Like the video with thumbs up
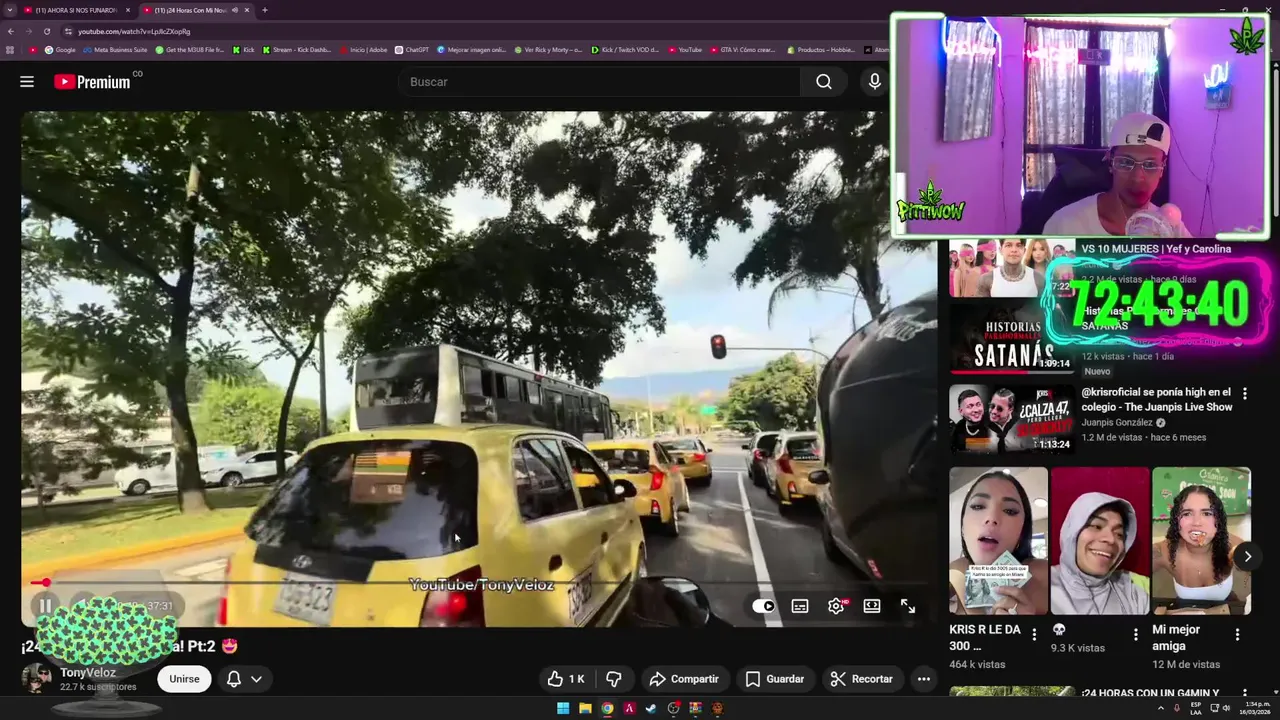The width and height of the screenshot is (1280, 720). click(x=566, y=679)
